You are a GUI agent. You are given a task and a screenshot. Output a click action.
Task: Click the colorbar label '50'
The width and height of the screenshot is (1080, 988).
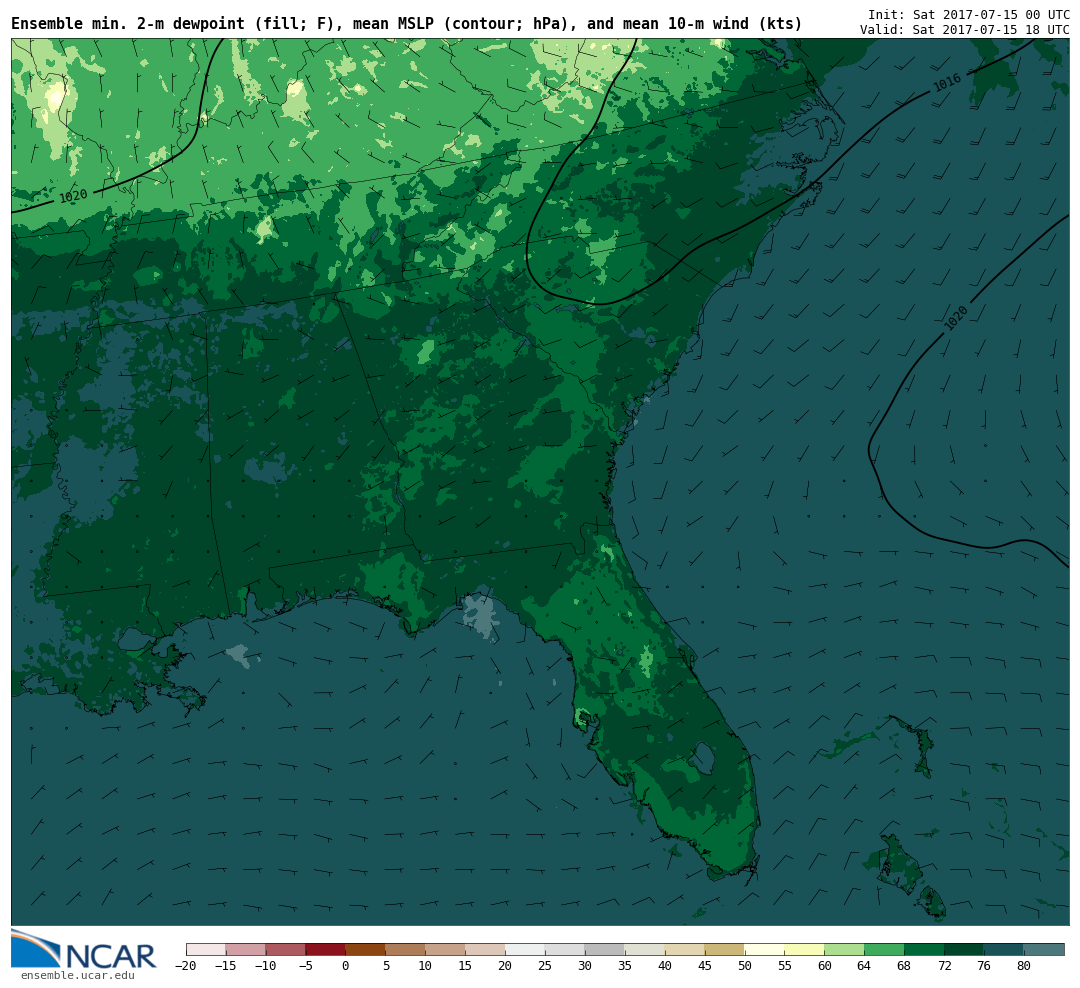(x=745, y=966)
